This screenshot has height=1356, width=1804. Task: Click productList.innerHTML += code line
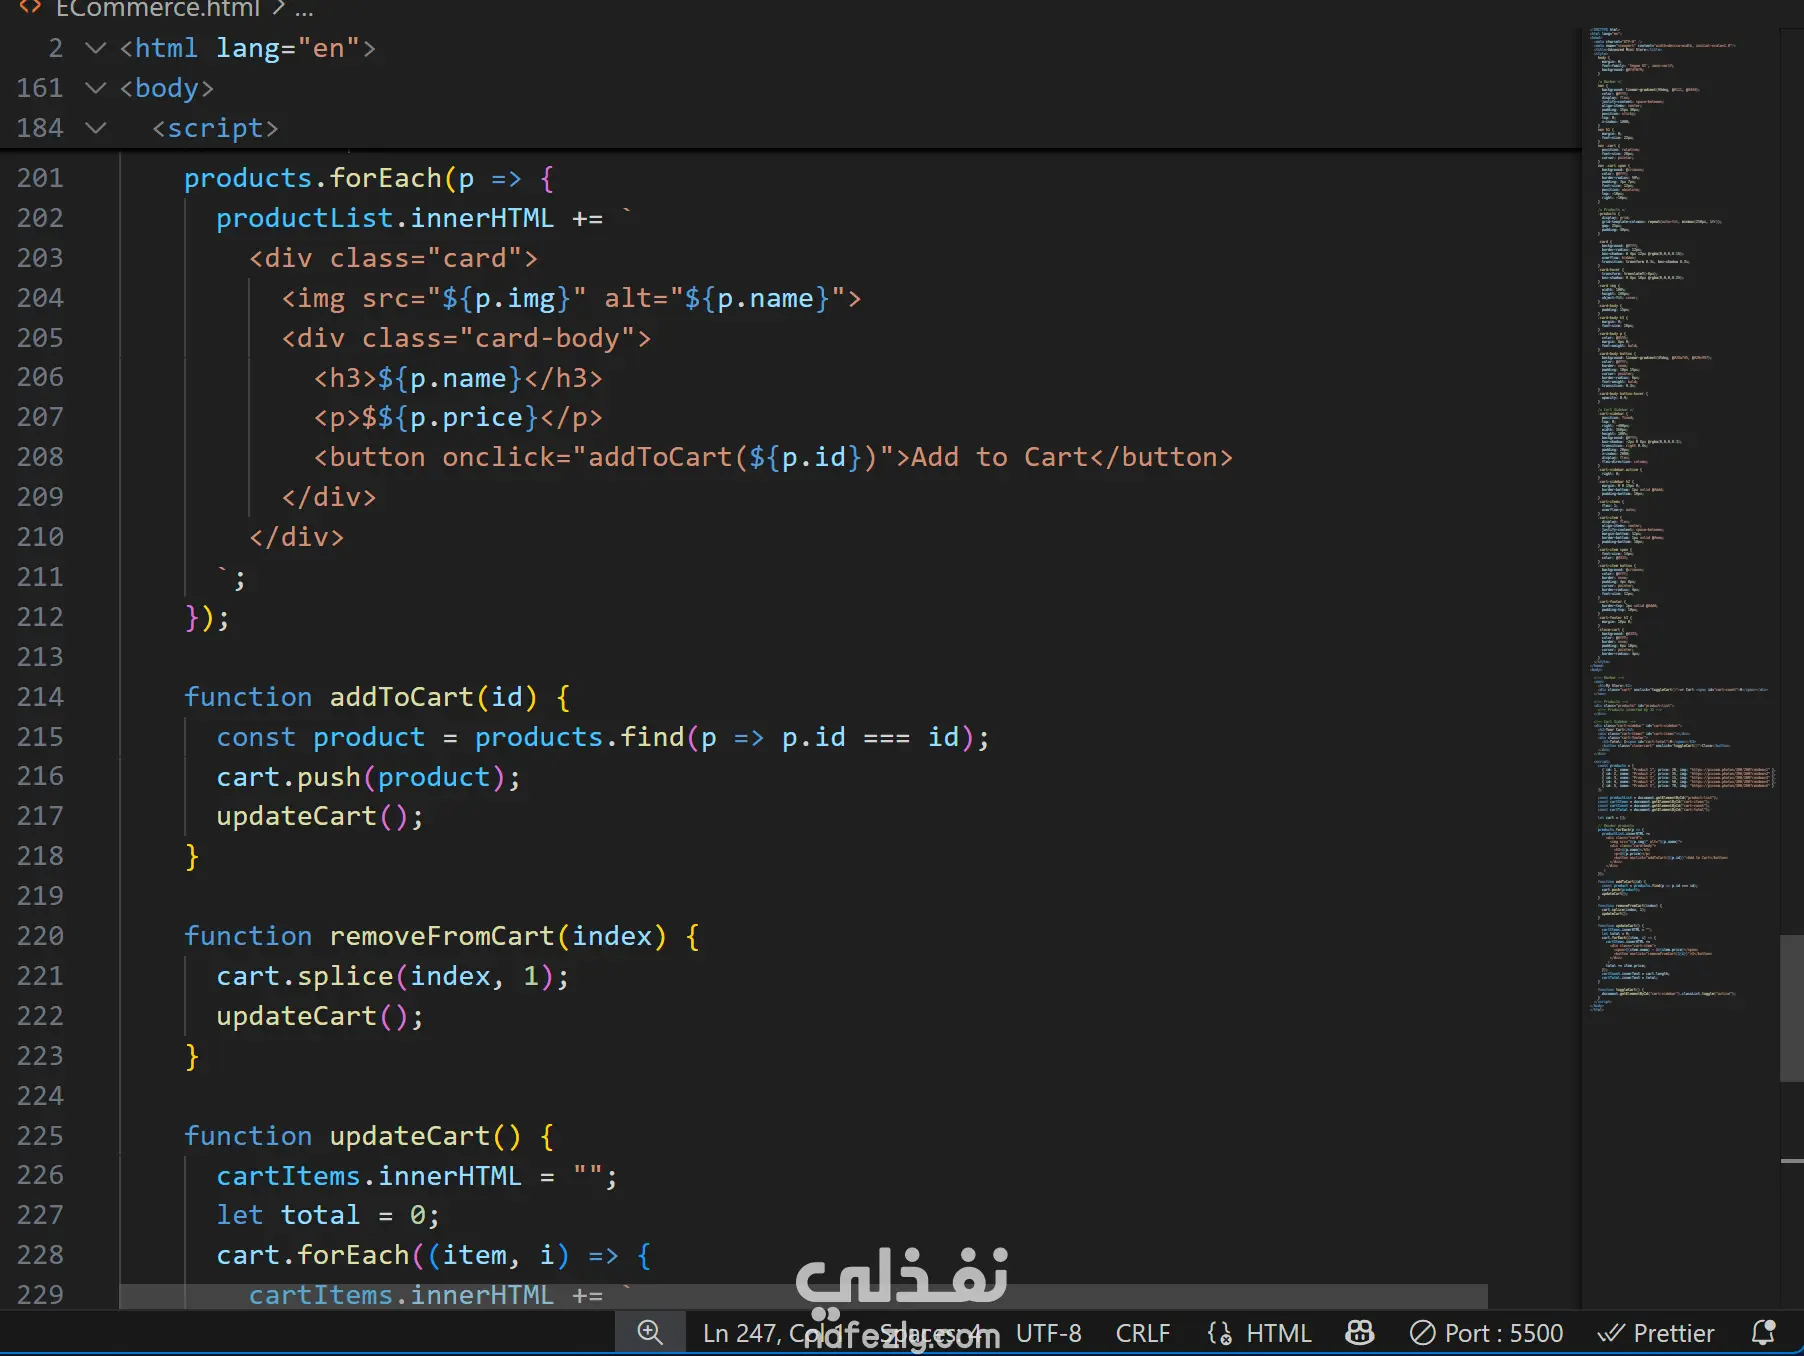(x=424, y=218)
